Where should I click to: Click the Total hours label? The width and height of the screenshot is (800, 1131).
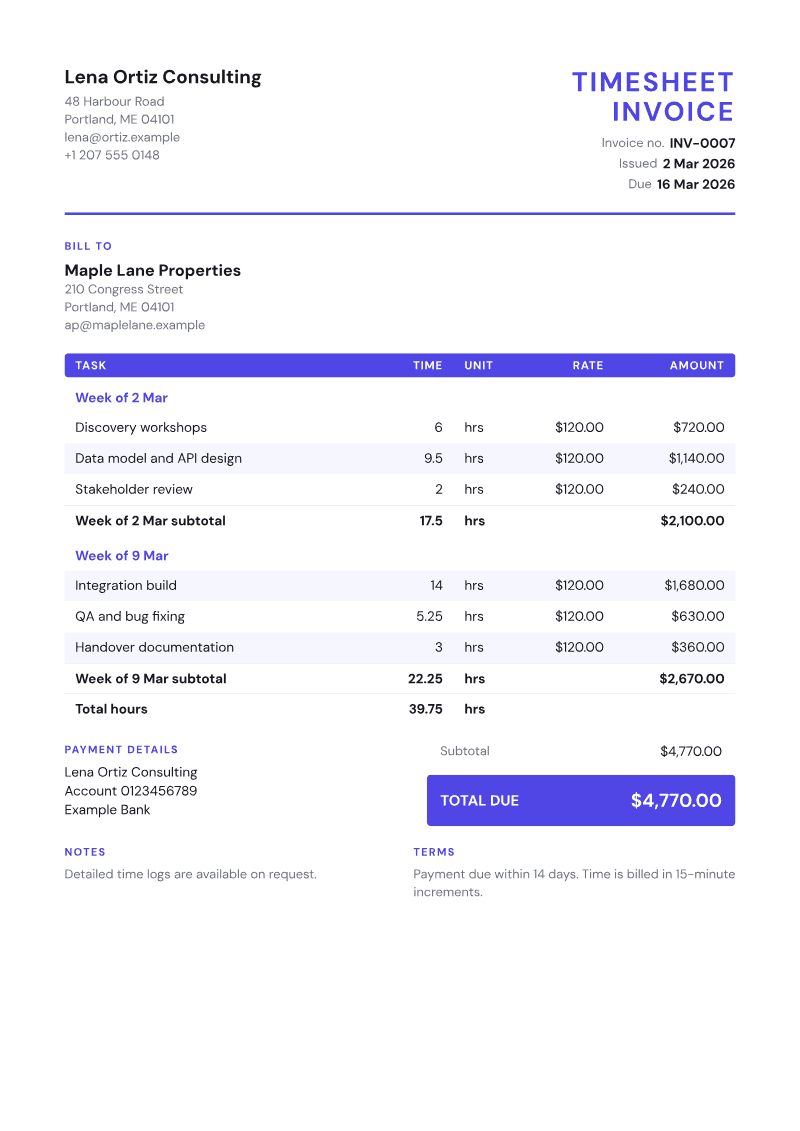[111, 709]
